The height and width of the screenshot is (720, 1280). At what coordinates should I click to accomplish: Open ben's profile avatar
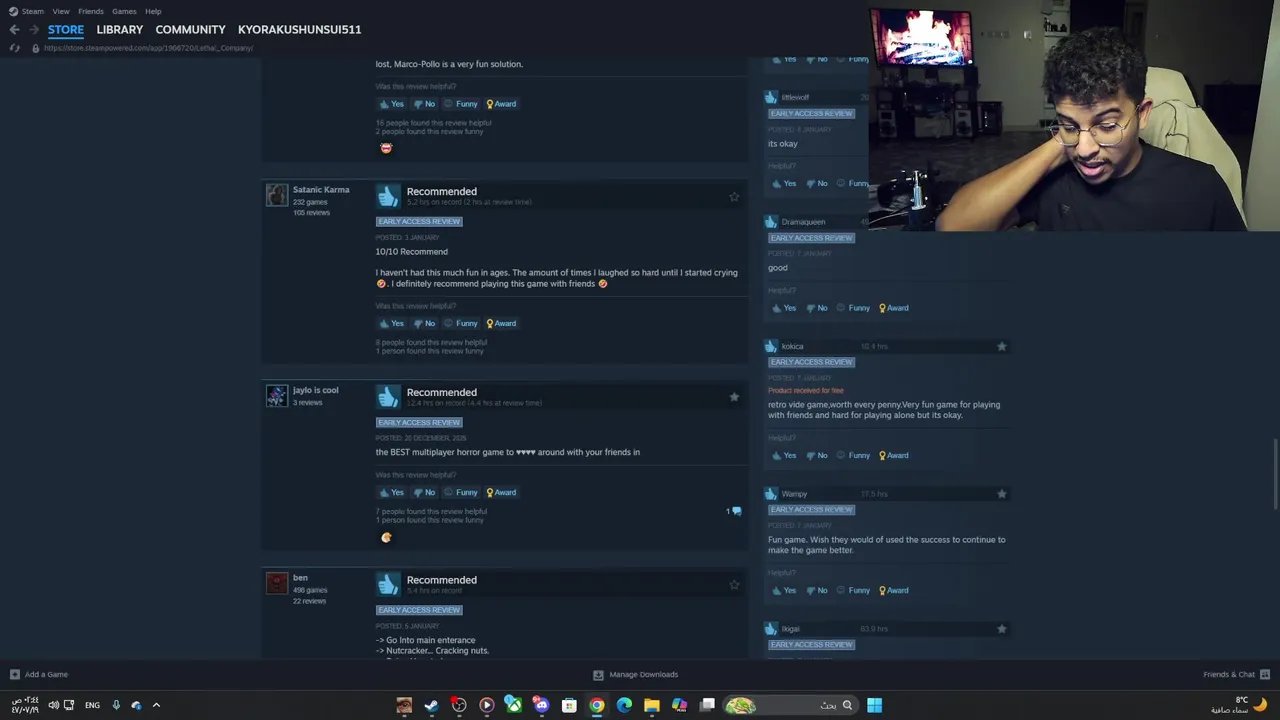[276, 583]
